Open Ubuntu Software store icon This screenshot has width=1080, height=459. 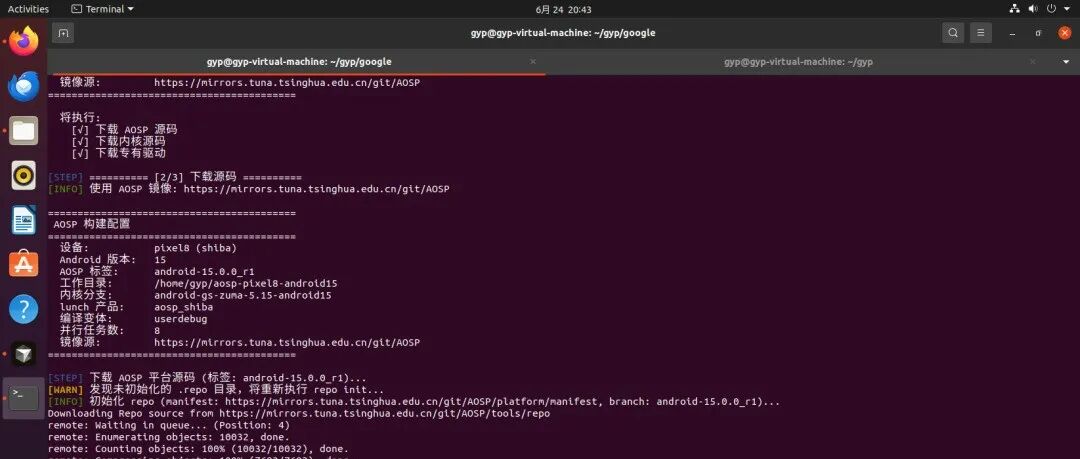[x=23, y=264]
